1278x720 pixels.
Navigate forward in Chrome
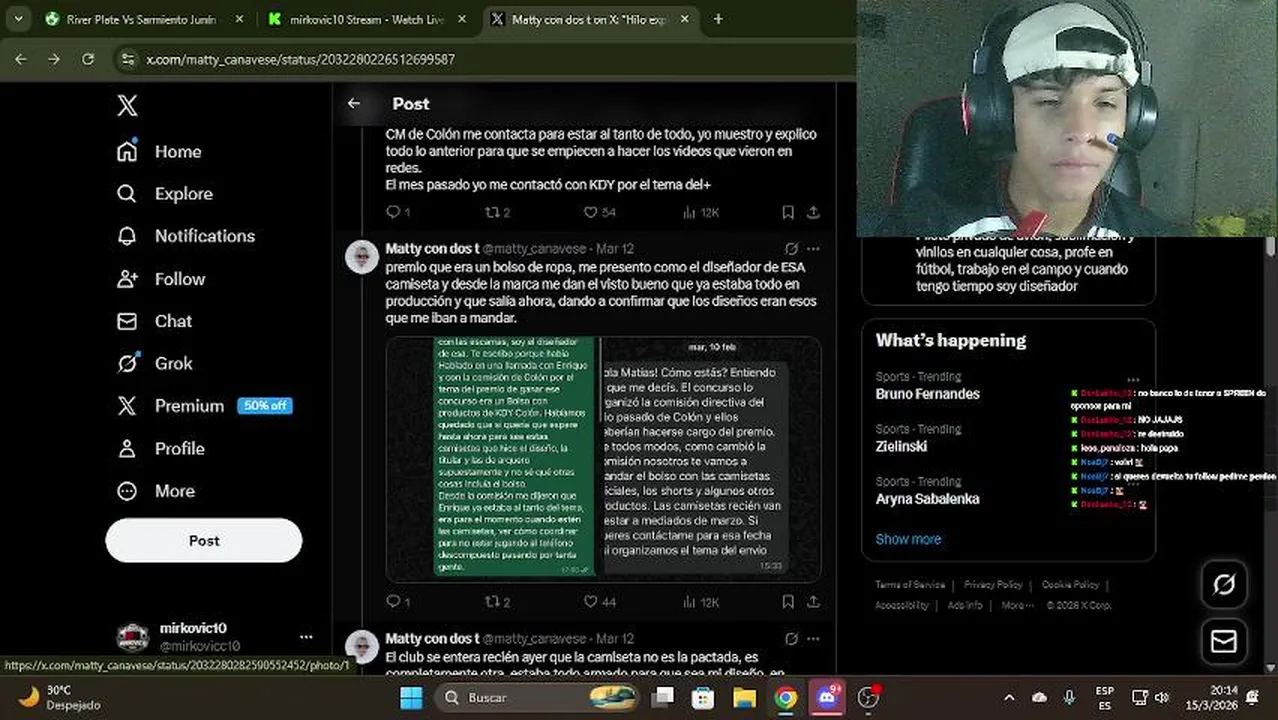tap(54, 59)
